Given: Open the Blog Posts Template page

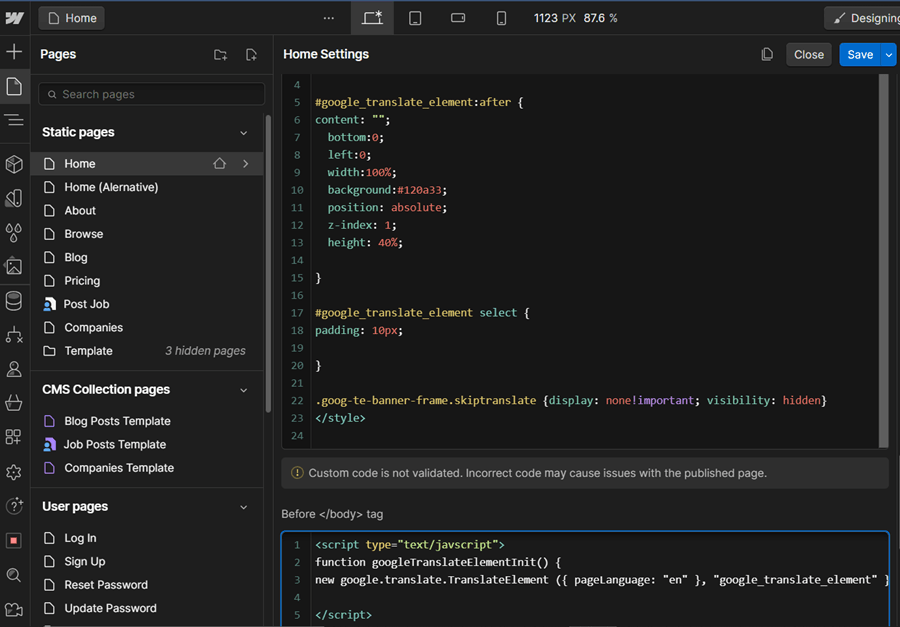Looking at the screenshot, I should click(x=147, y=421).
